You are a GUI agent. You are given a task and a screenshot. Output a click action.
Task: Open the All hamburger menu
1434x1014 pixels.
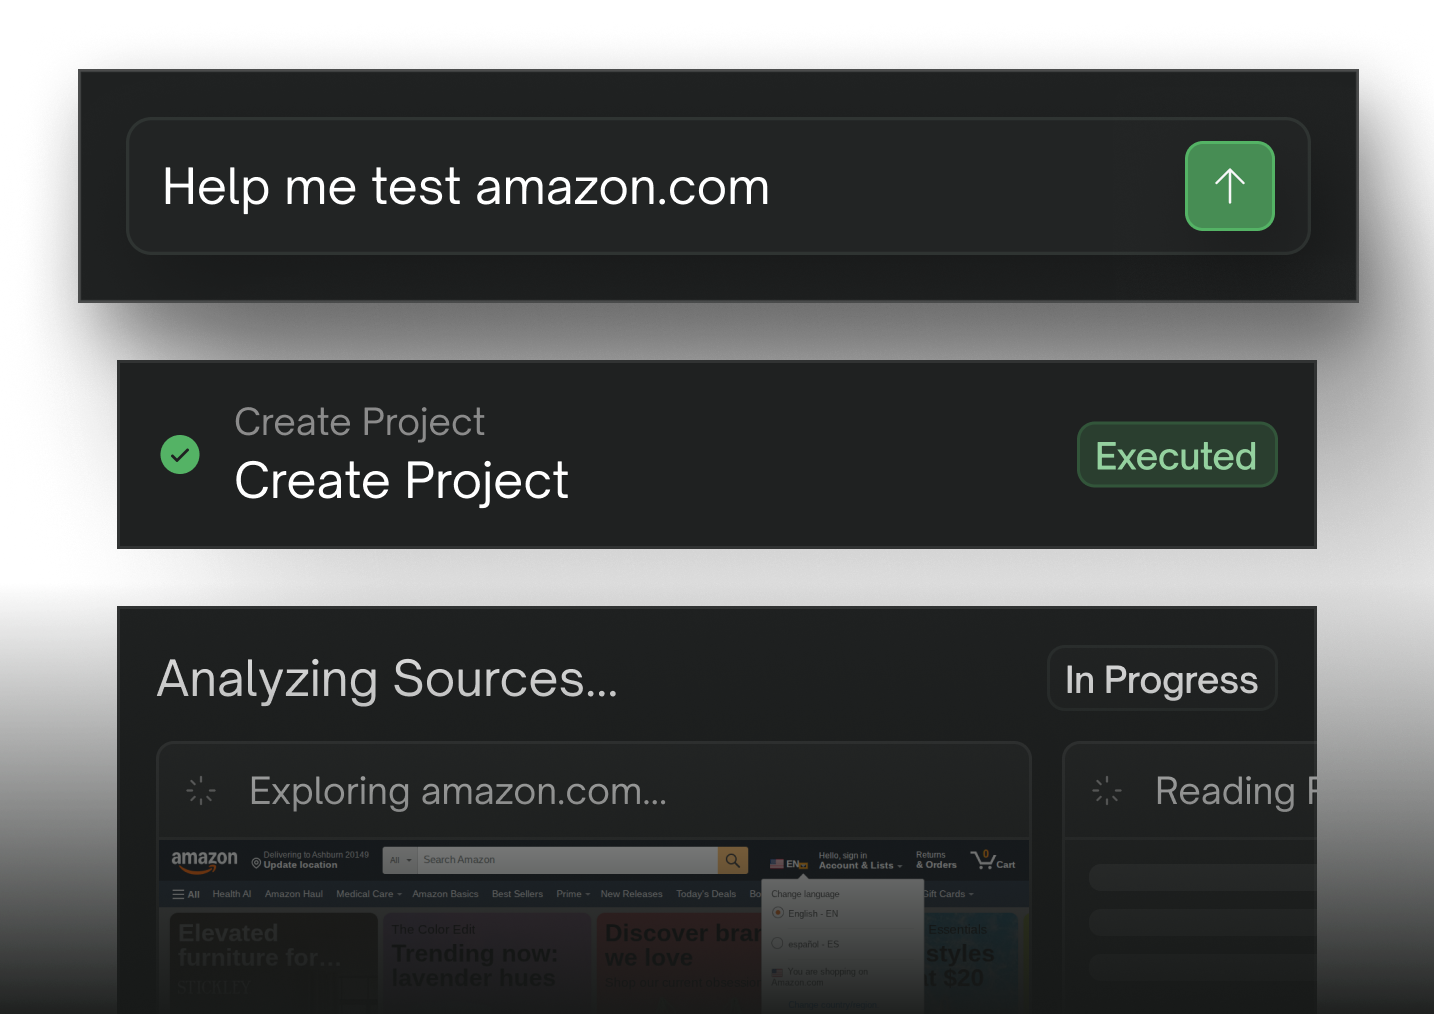(186, 894)
